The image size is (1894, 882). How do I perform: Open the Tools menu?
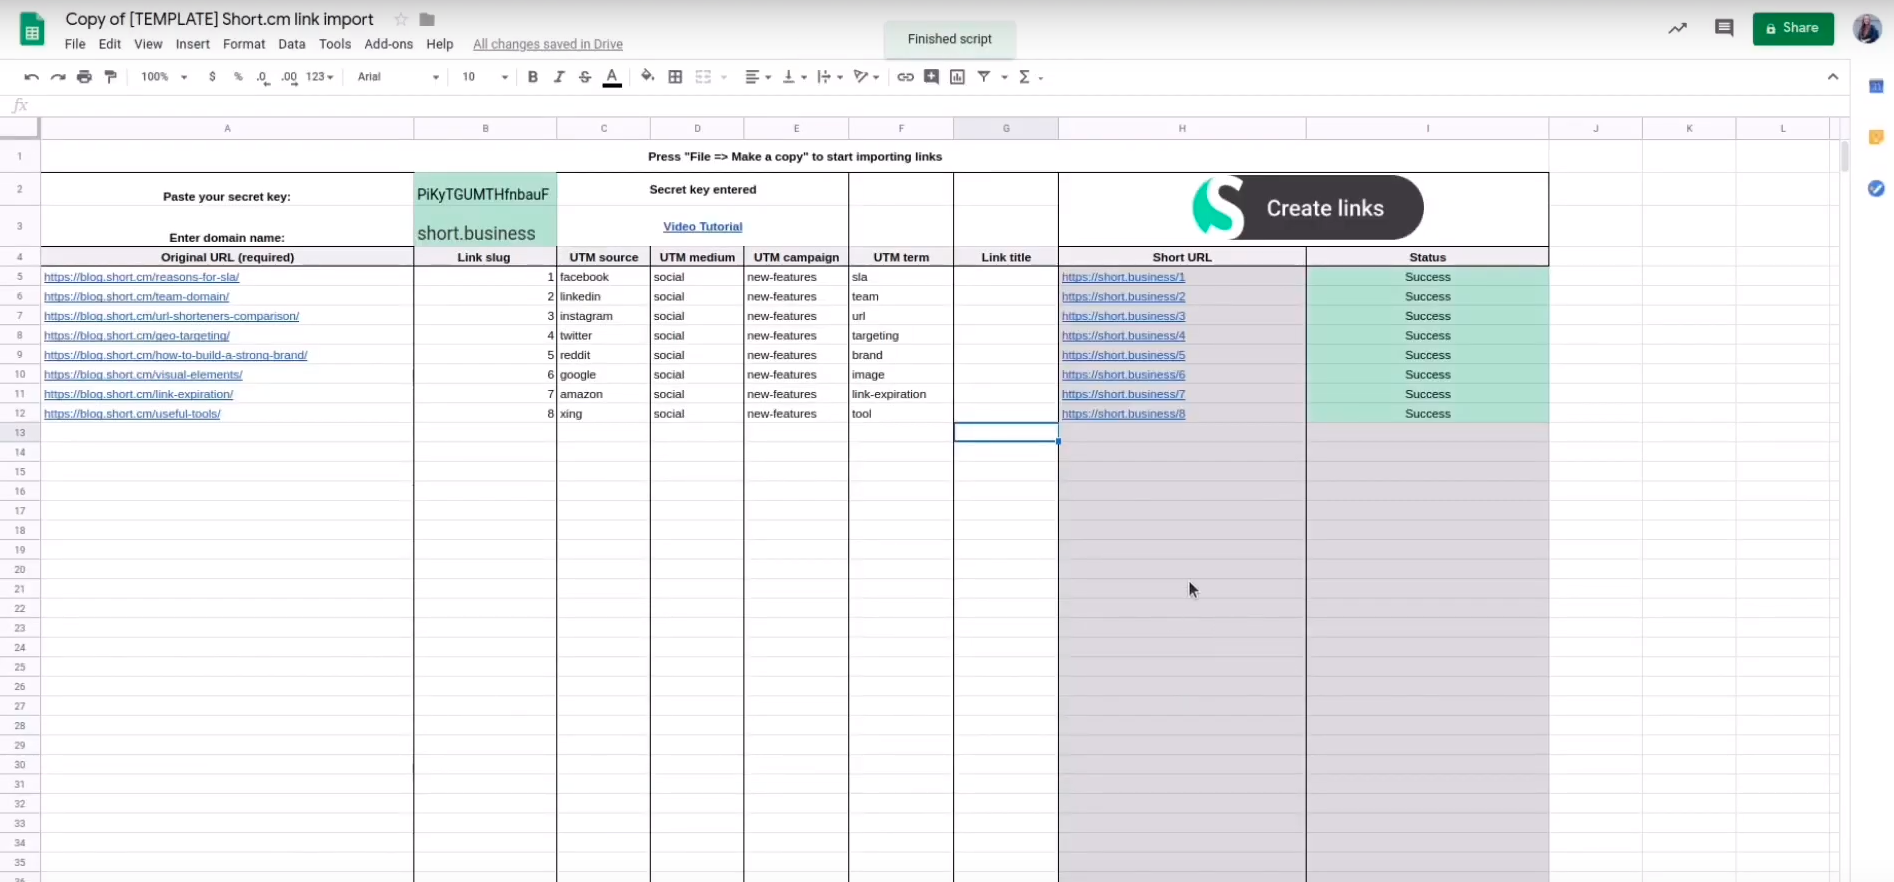(335, 44)
